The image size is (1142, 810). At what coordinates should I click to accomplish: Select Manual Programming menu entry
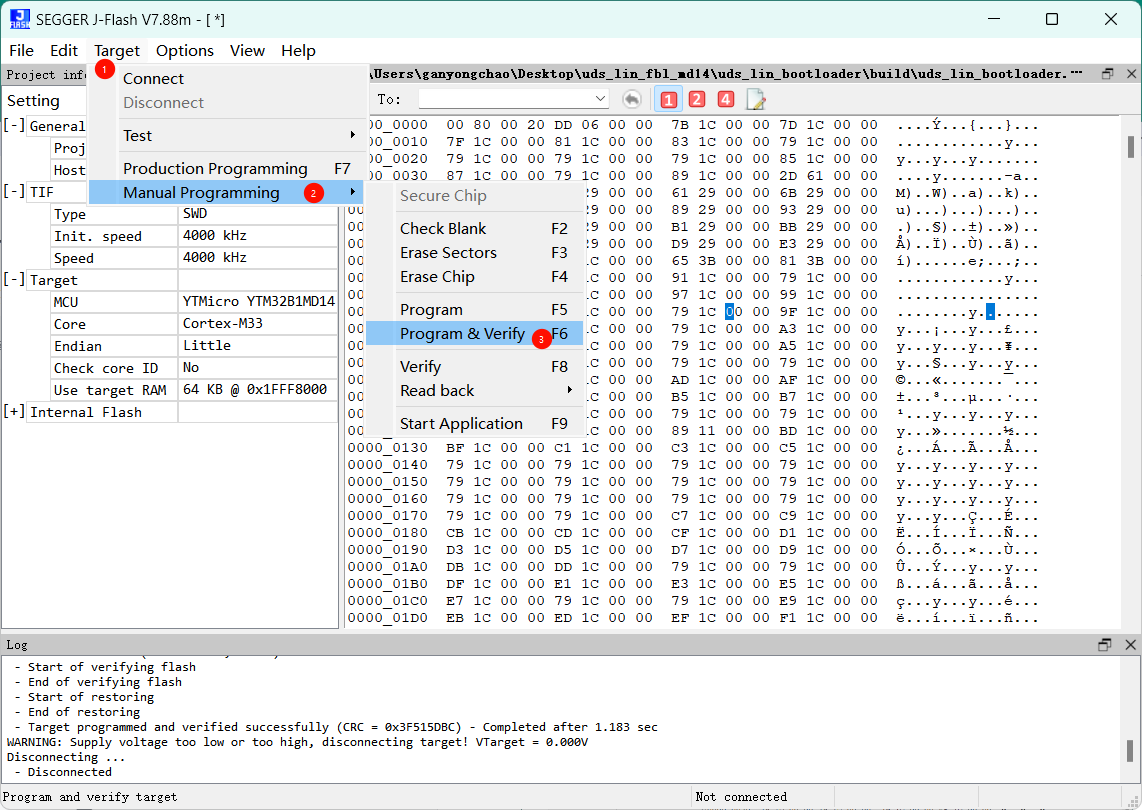click(226, 192)
